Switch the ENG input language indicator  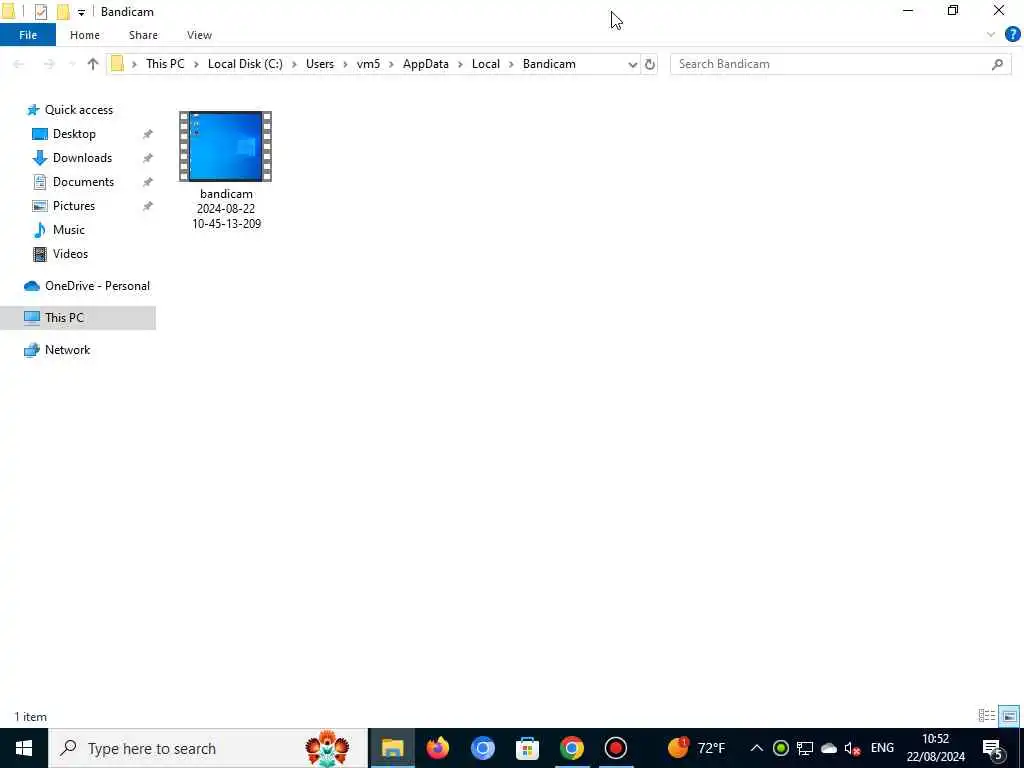(x=882, y=748)
